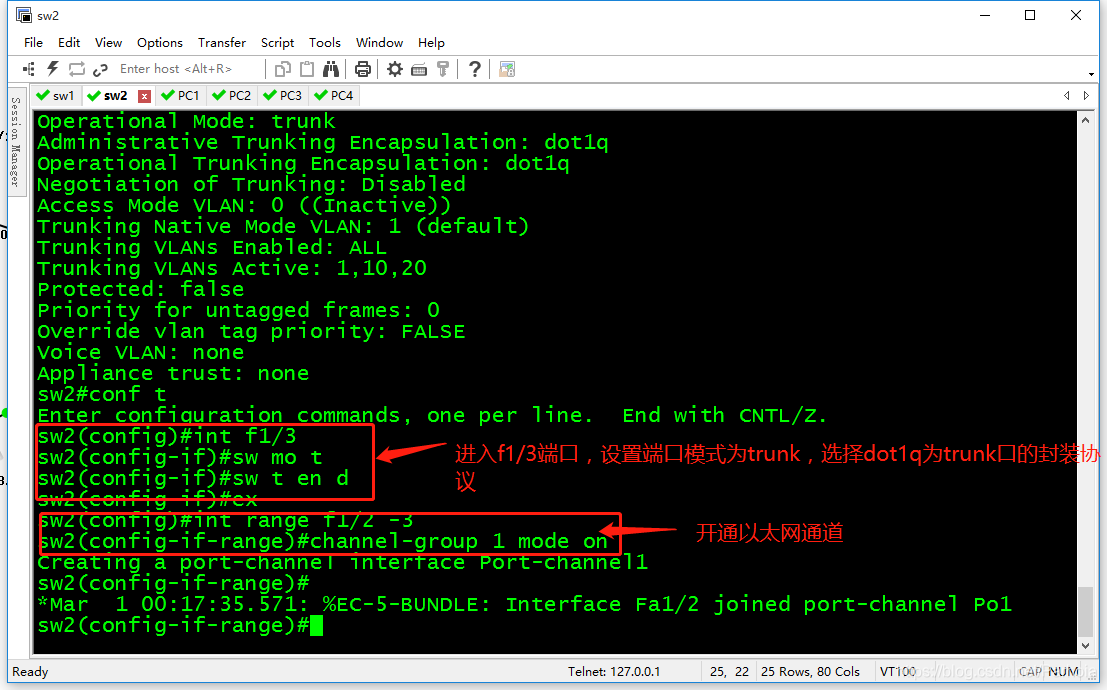1107x690 pixels.
Task: Click the 'Telnet: 127.0.0.1' status entry
Action: tap(614, 672)
